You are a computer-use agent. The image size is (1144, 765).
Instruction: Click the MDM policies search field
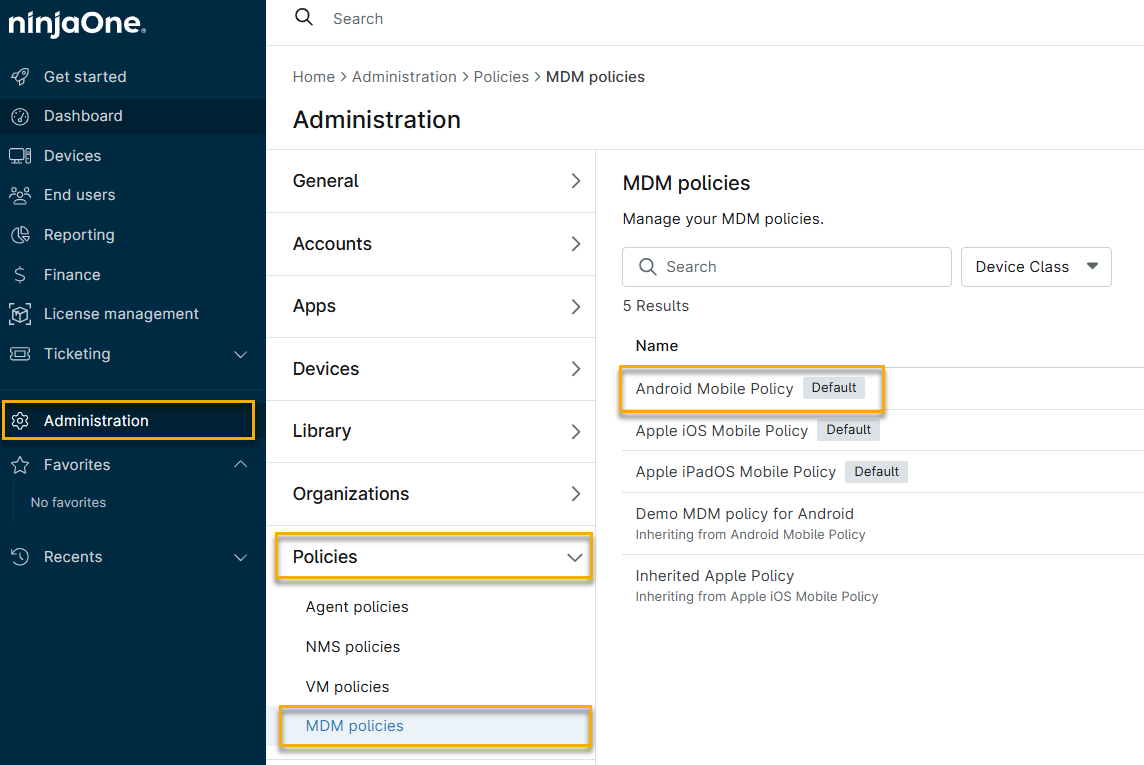pyautogui.click(x=787, y=267)
